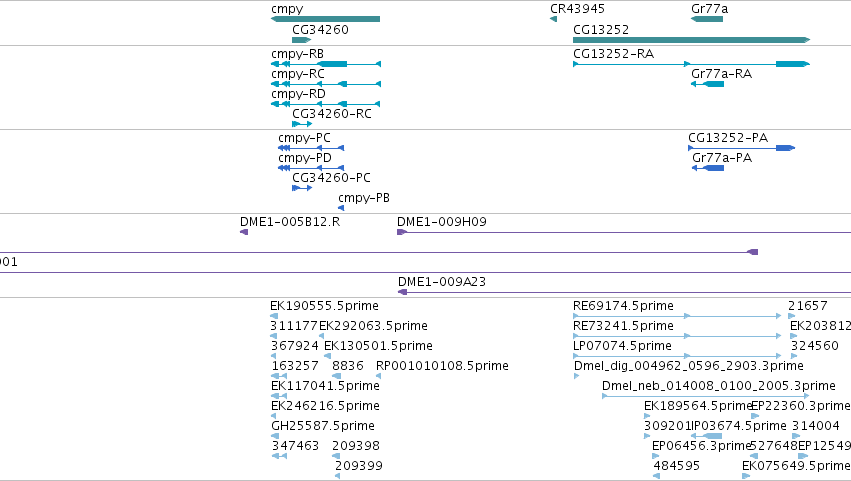Click the Gr77a-PA protein label
The width and height of the screenshot is (851, 481).
722,158
